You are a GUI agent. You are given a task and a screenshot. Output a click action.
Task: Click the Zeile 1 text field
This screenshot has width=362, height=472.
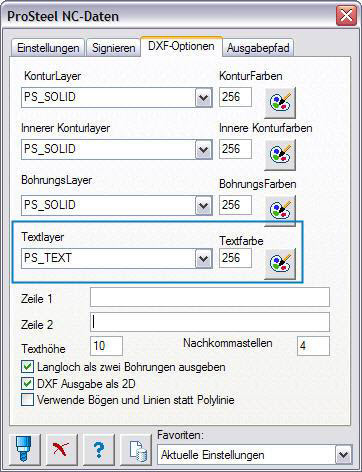tap(210, 297)
